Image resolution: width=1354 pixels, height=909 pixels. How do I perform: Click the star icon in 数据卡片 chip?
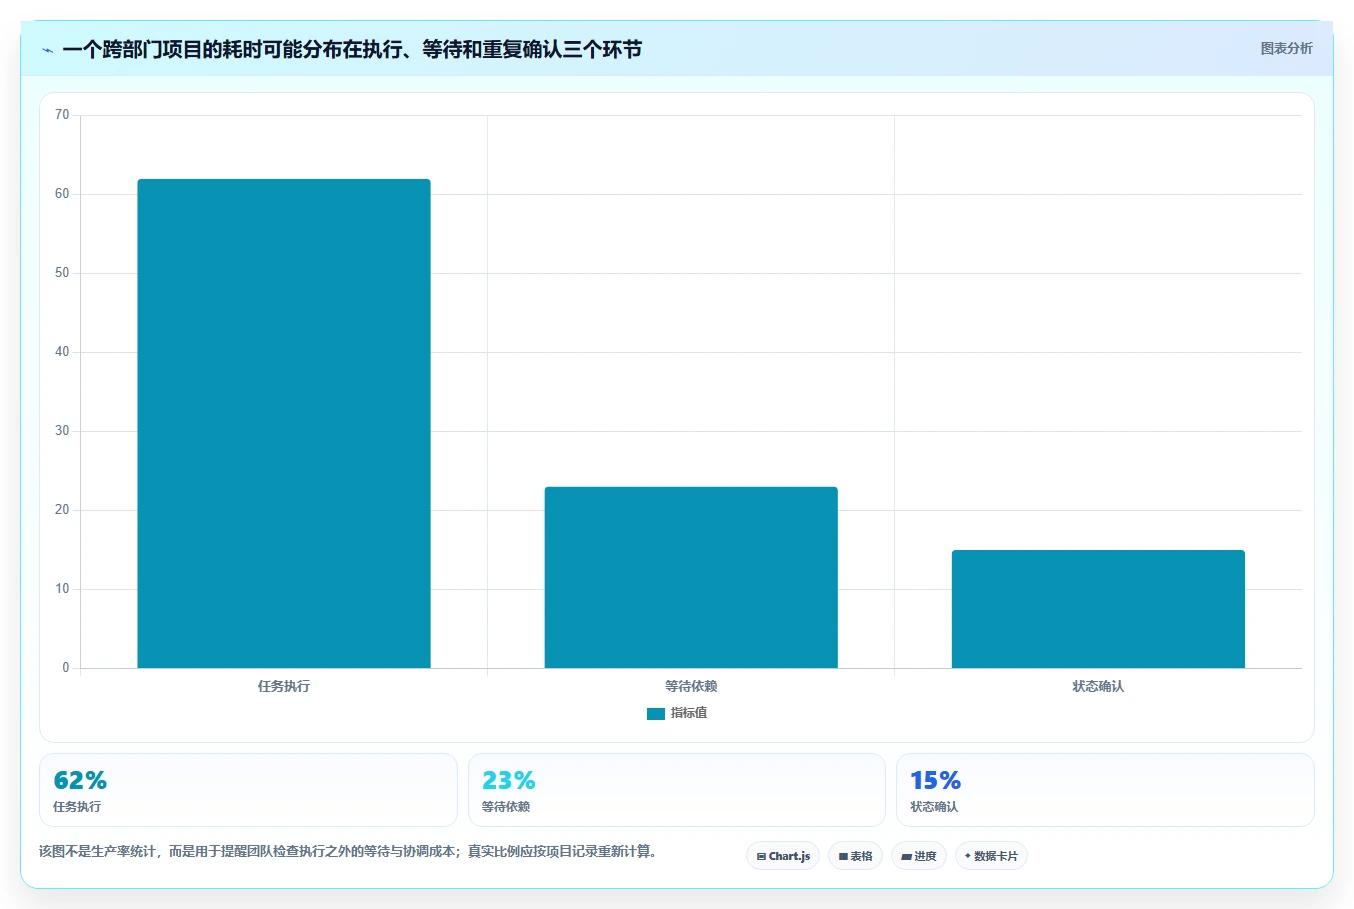click(x=968, y=856)
